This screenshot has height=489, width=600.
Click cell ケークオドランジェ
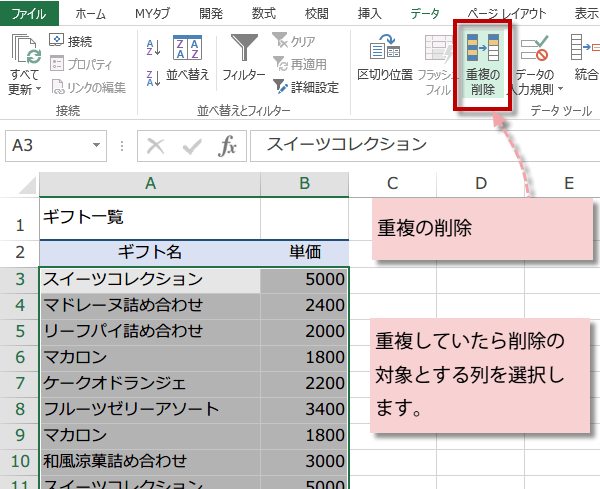150,384
